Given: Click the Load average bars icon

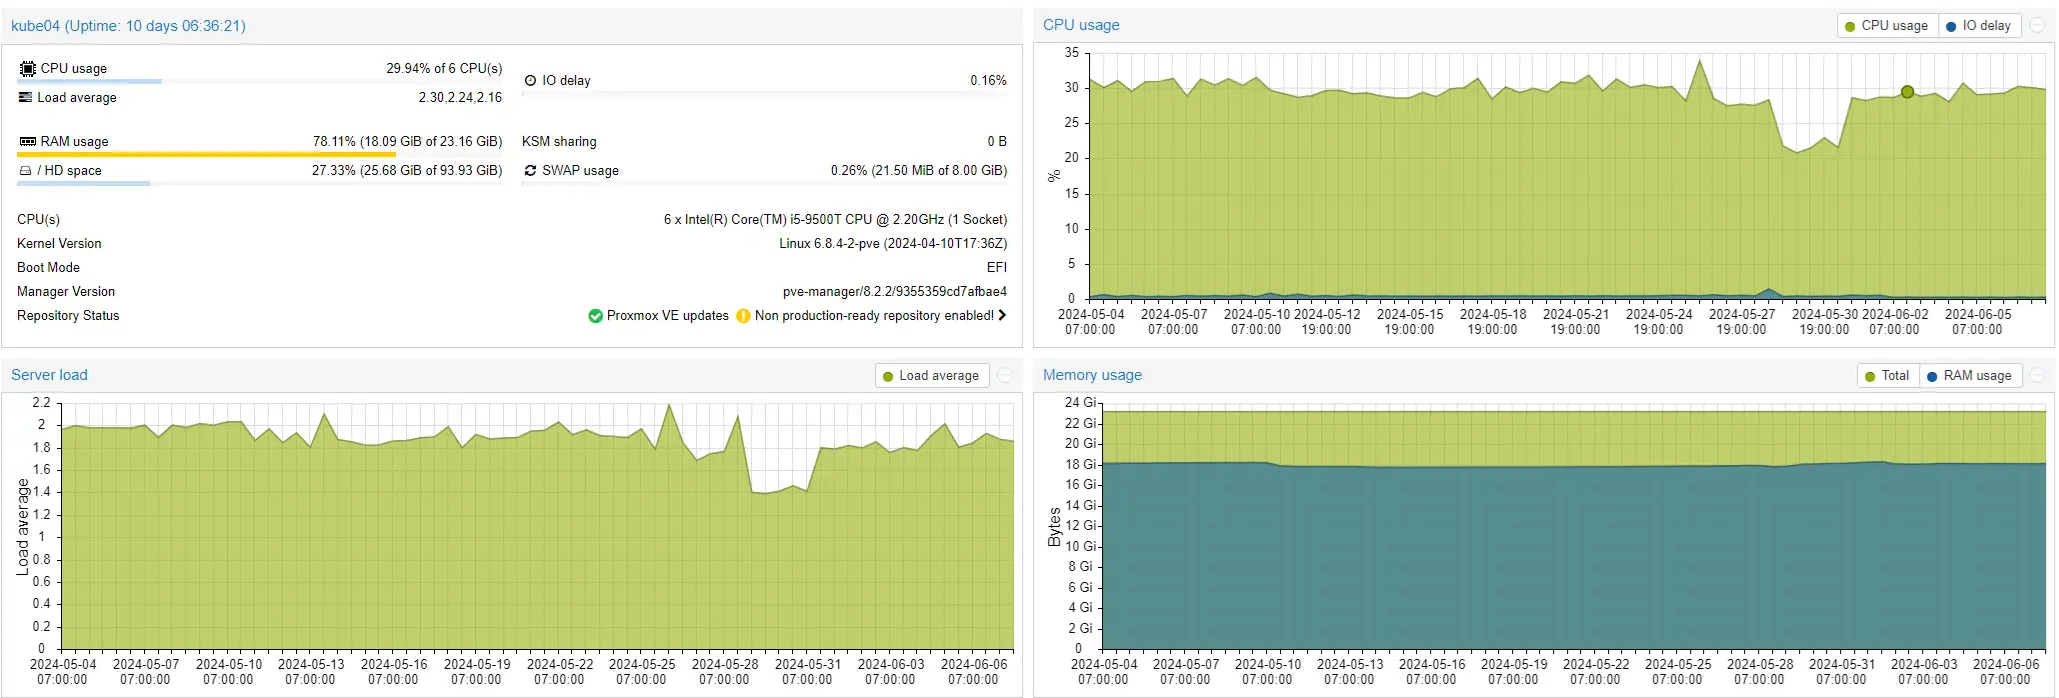Looking at the screenshot, I should [x=25, y=98].
